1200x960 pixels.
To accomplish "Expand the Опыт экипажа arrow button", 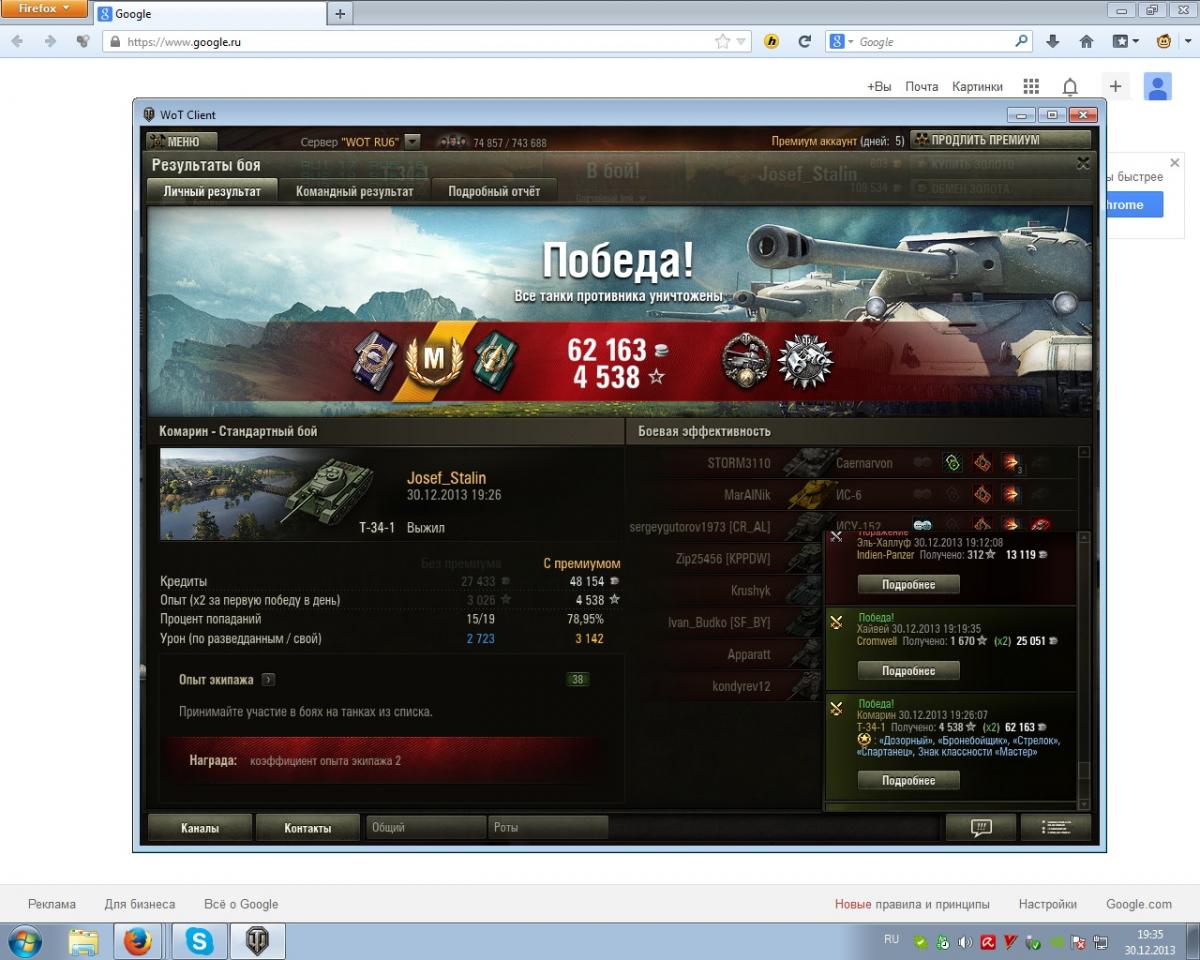I will (x=268, y=680).
